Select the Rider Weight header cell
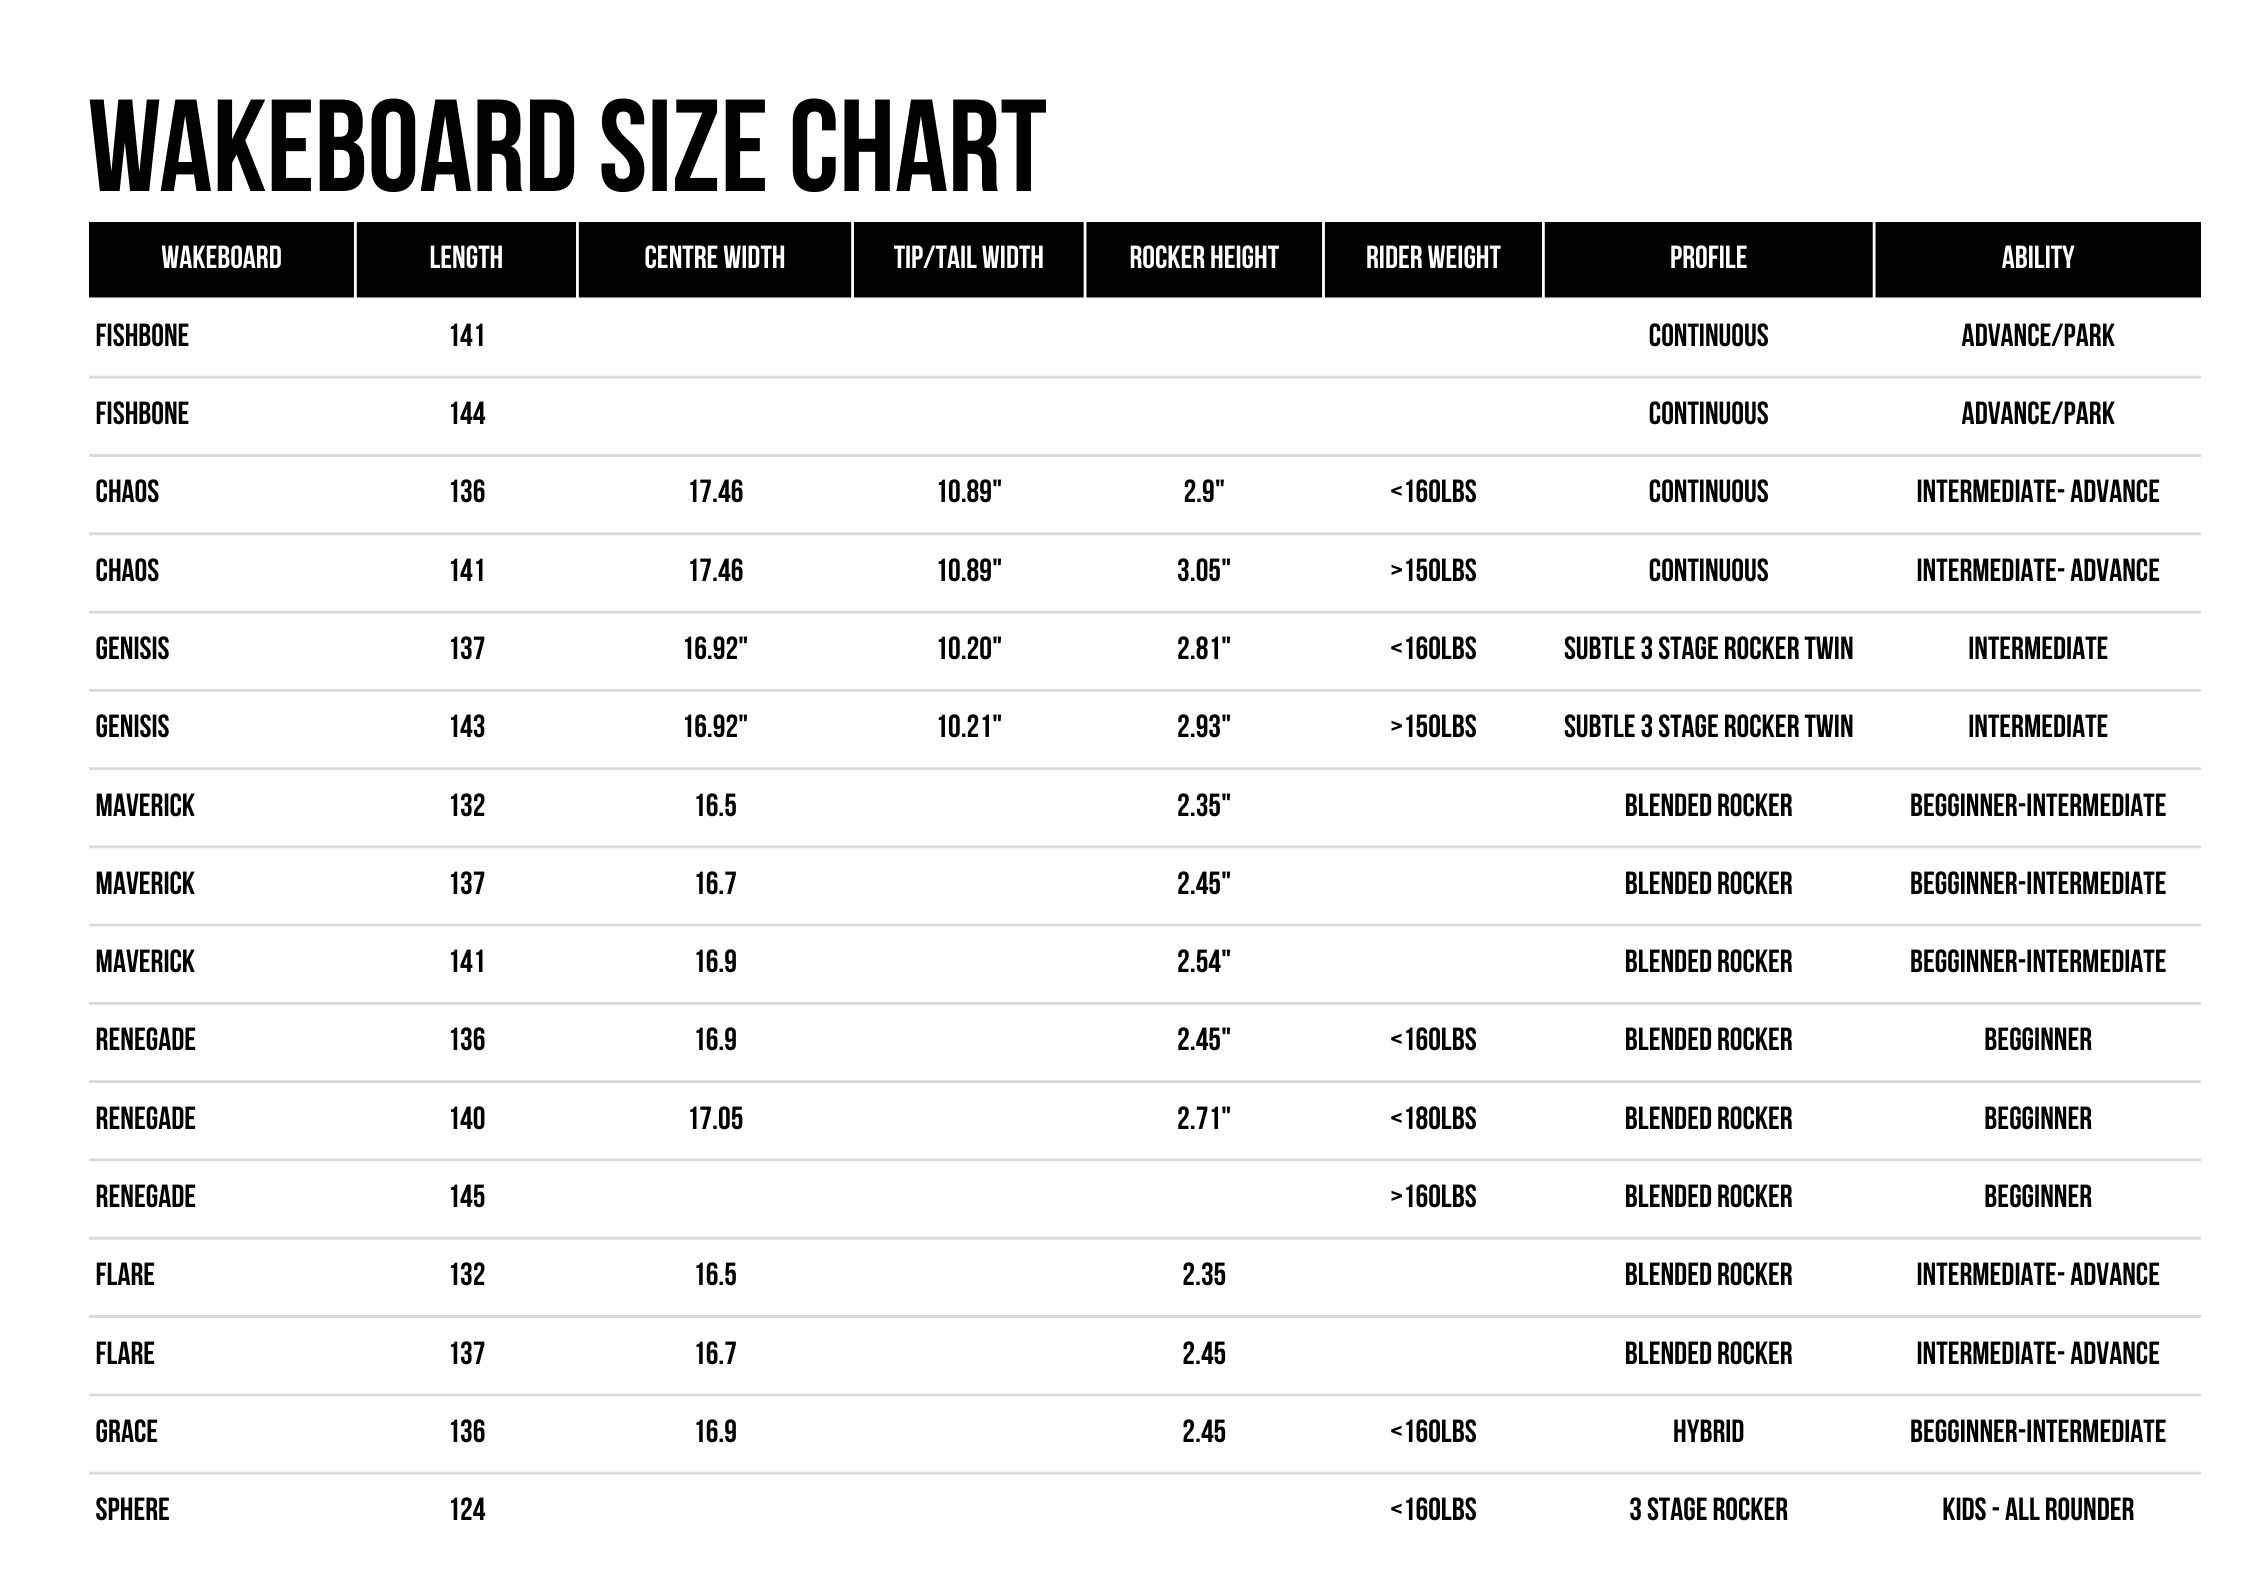This screenshot has width=2245, height=1587. 1433,258
